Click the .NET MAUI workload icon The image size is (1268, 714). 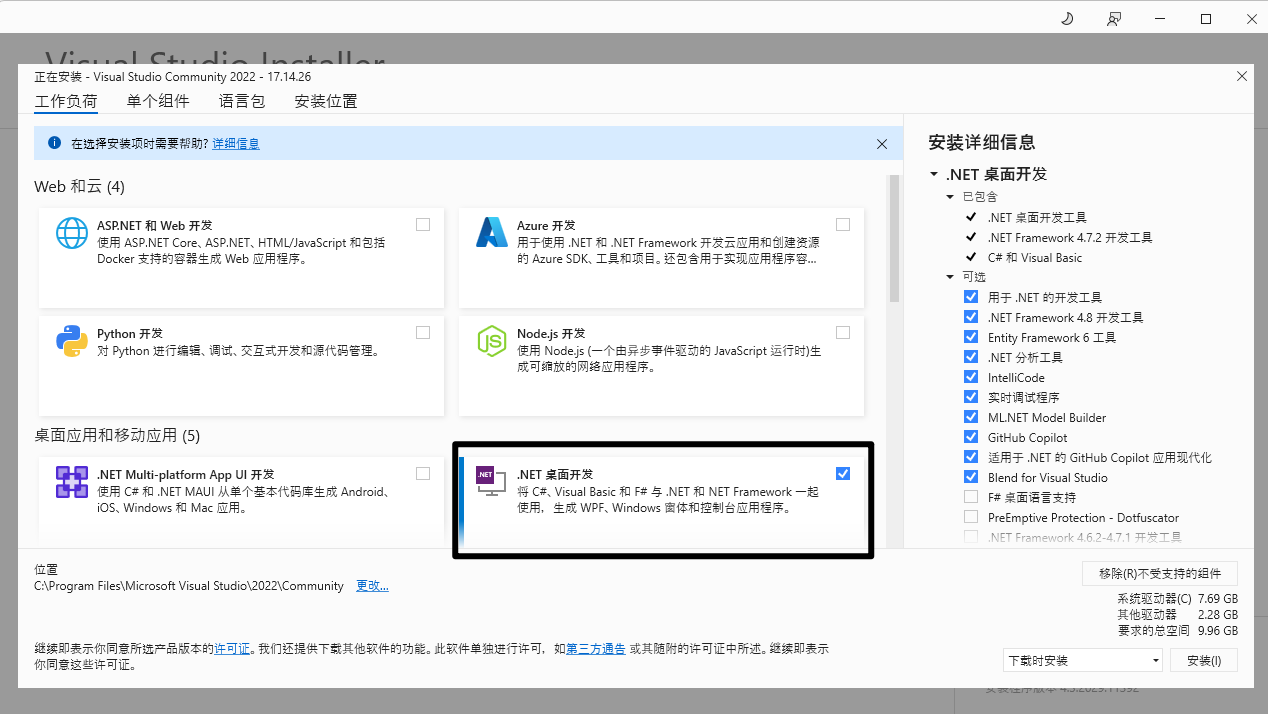point(72,482)
